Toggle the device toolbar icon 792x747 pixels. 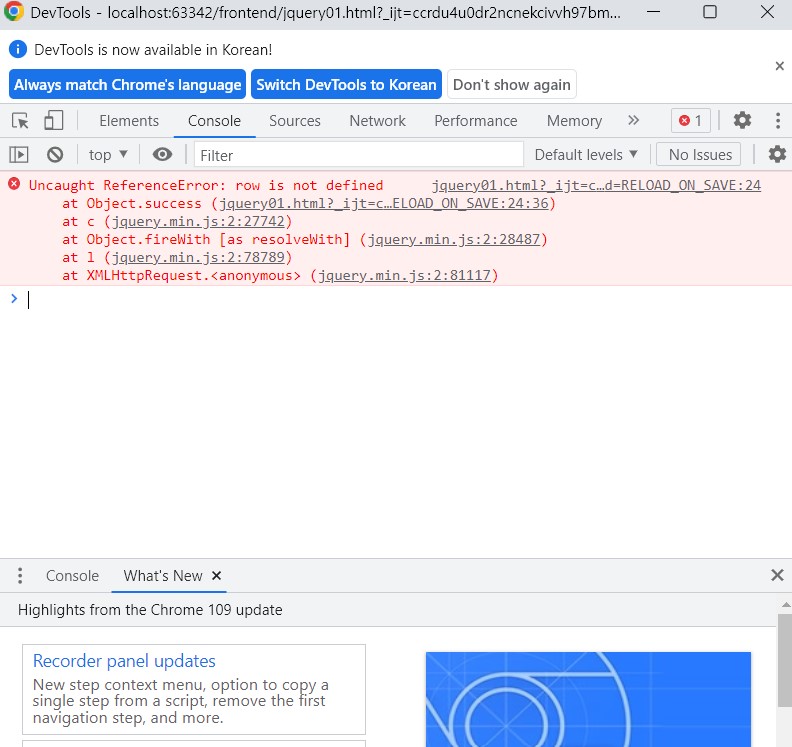coord(54,121)
